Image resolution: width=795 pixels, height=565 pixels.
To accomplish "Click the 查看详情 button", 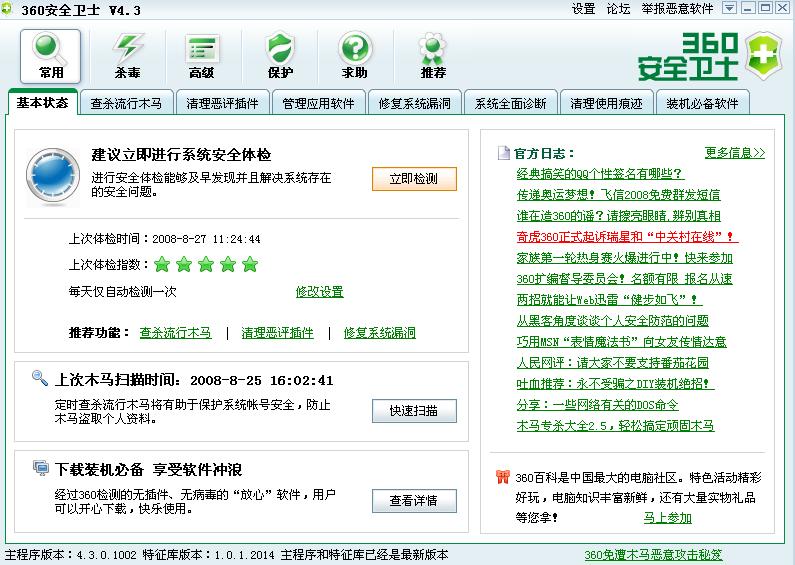I will pyautogui.click(x=414, y=501).
